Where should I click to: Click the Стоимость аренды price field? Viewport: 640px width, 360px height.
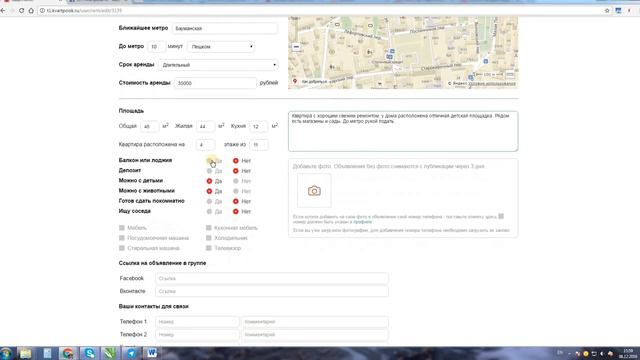215,83
